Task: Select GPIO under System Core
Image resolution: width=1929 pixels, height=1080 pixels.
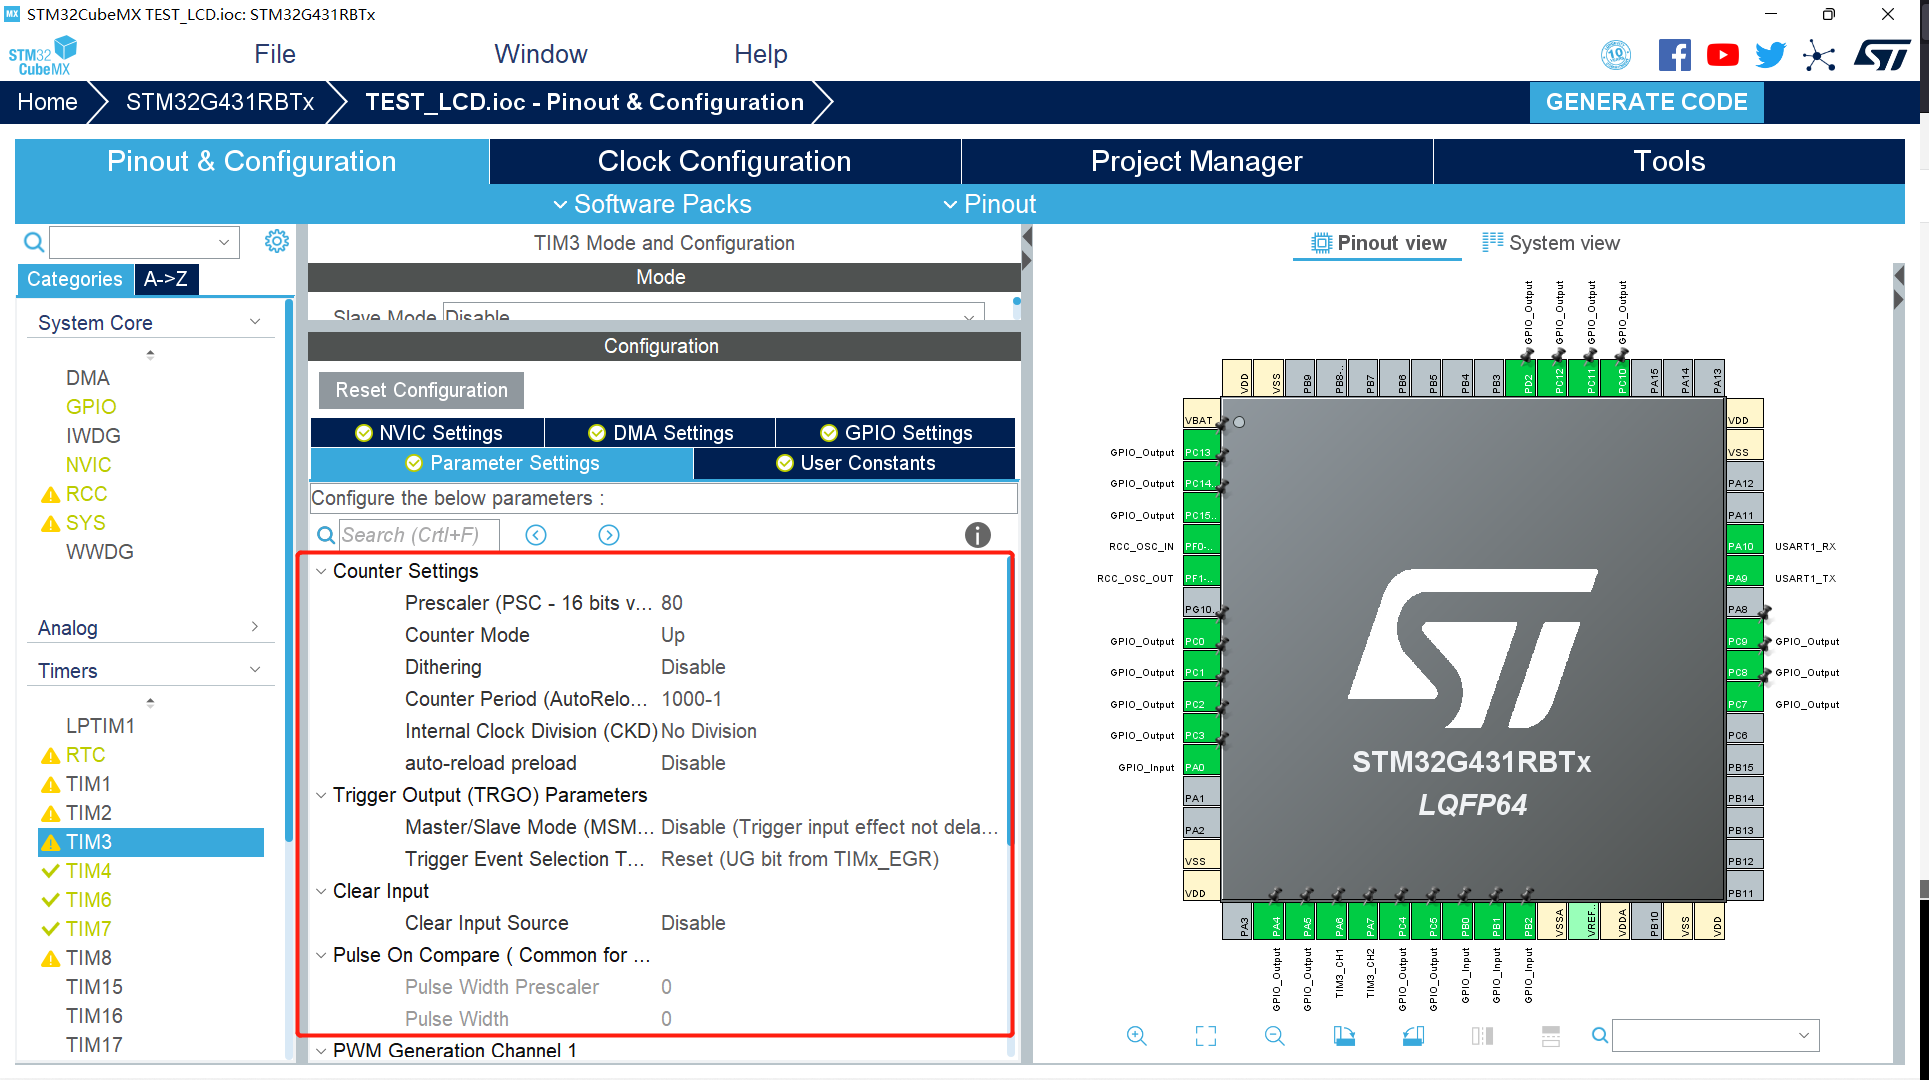Action: coord(91,407)
